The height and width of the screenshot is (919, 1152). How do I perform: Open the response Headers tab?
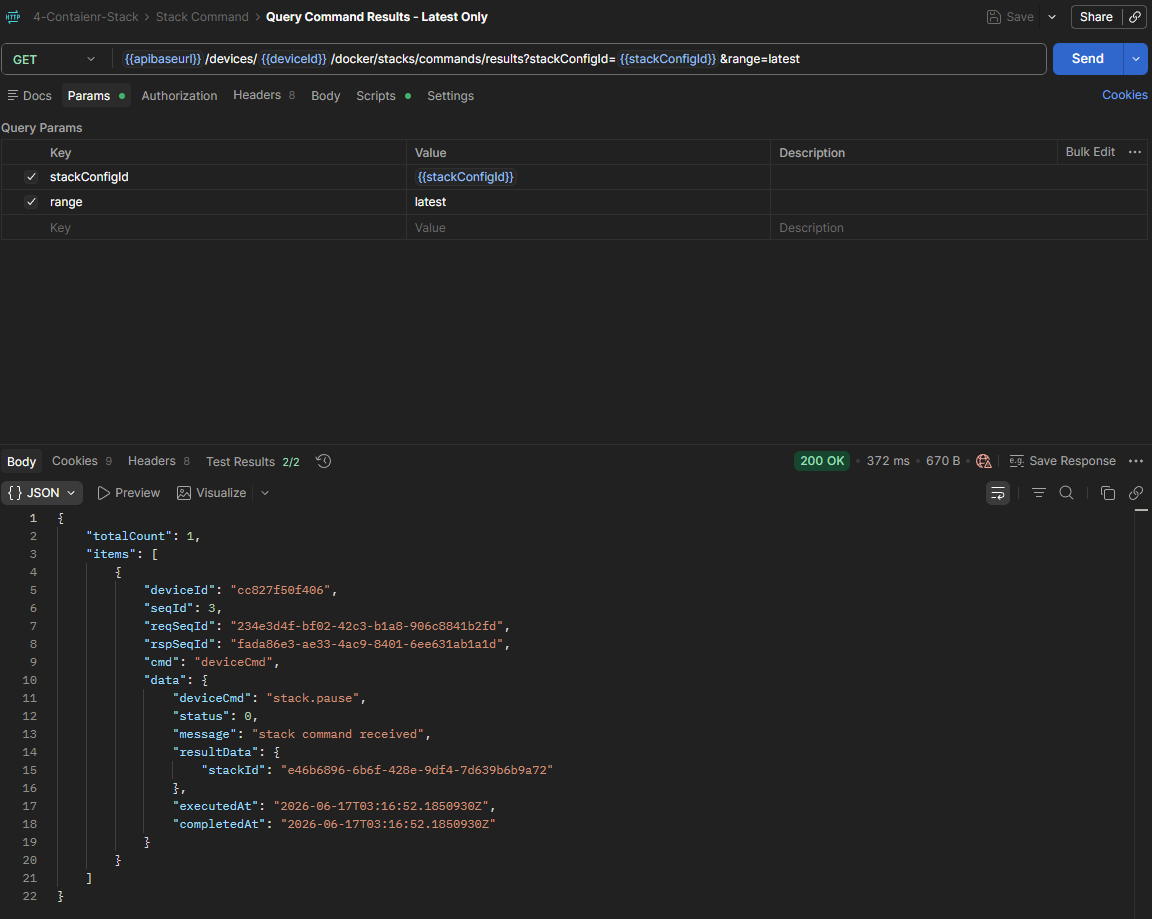pos(159,461)
